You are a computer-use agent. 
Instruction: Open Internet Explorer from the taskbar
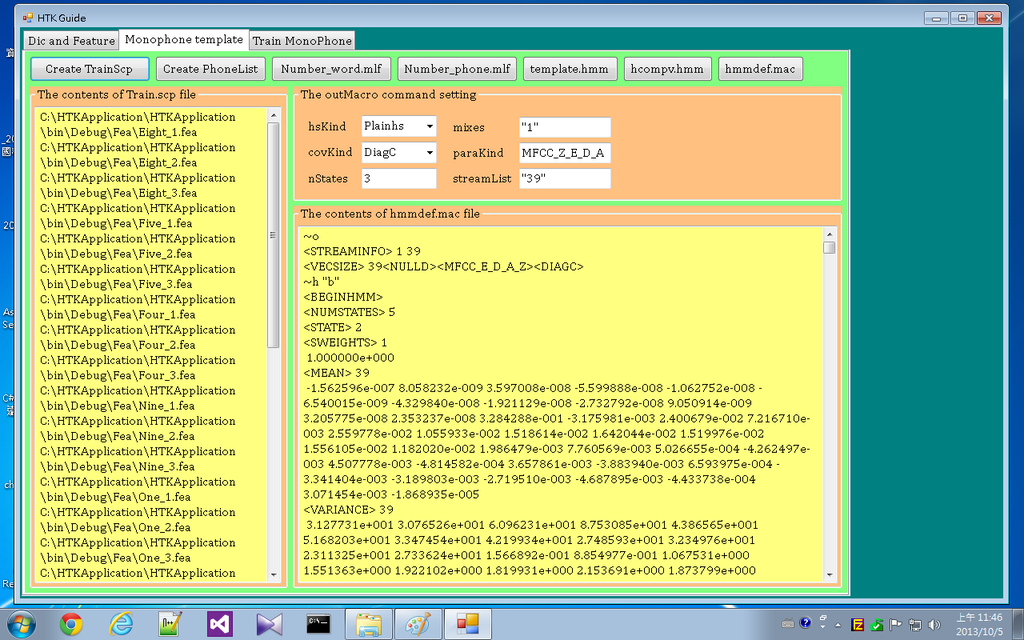tap(121, 624)
